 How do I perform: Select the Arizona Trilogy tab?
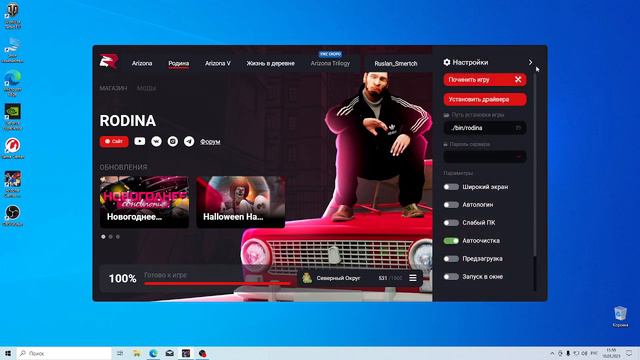330,63
